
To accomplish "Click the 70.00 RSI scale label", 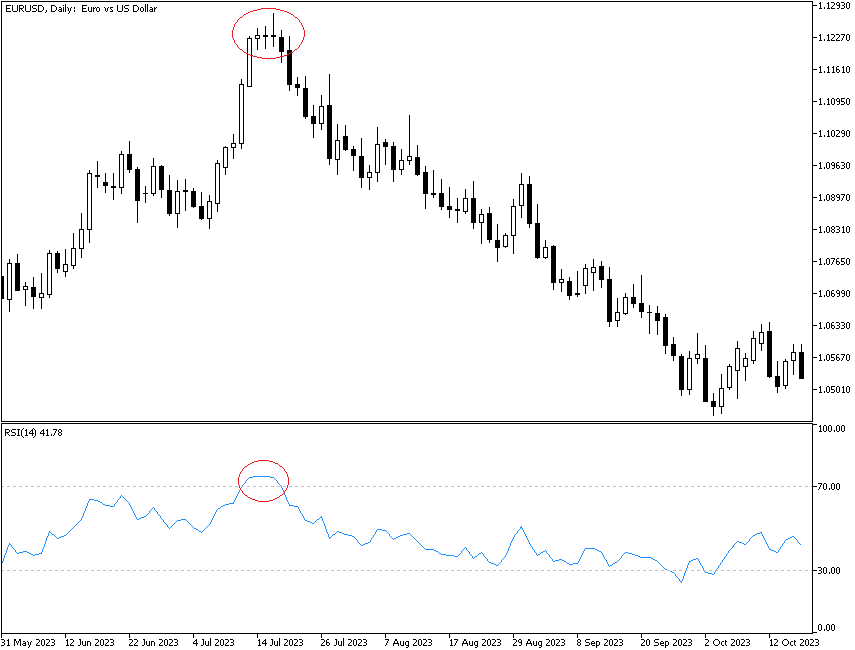I will coord(832,487).
